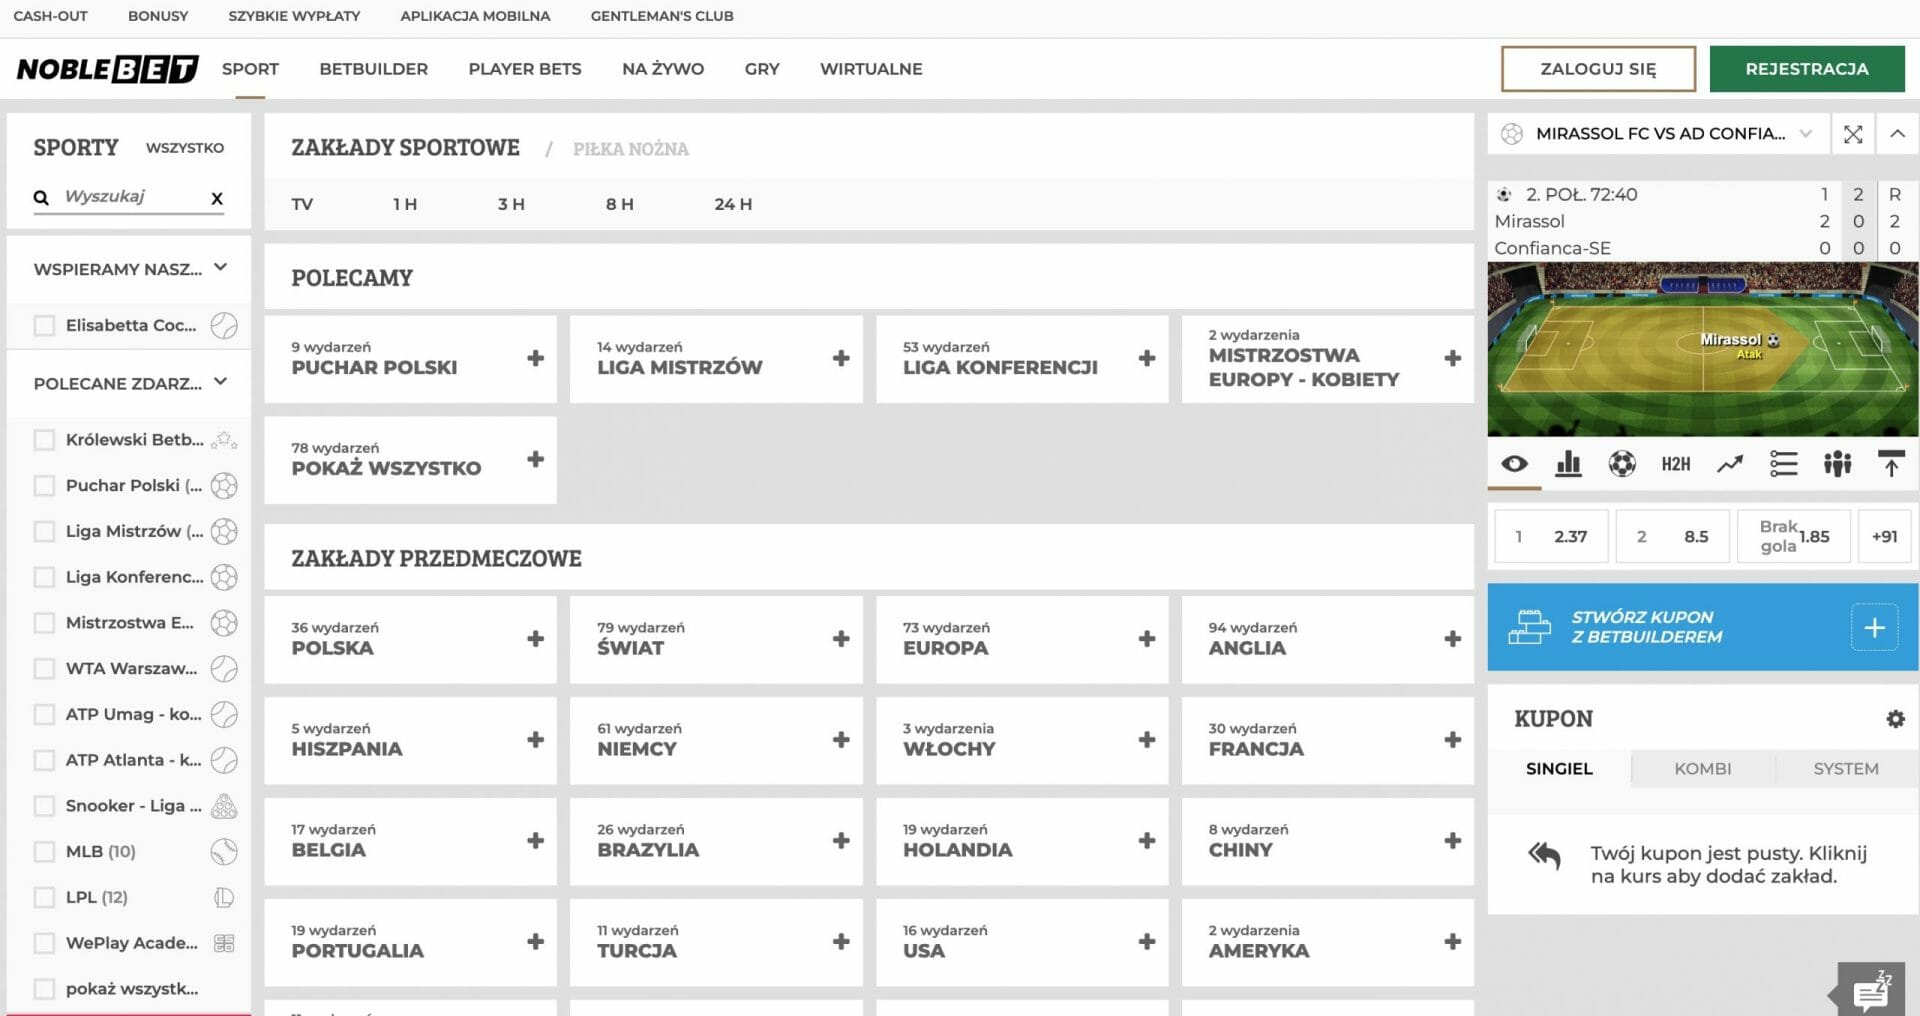
Task: Expand the Świat events card
Action: pyautogui.click(x=716, y=640)
